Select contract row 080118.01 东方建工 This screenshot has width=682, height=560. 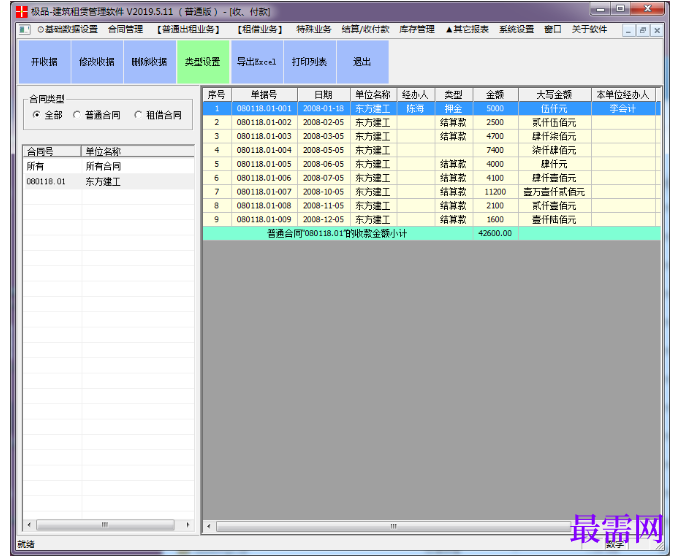[x=109, y=181]
